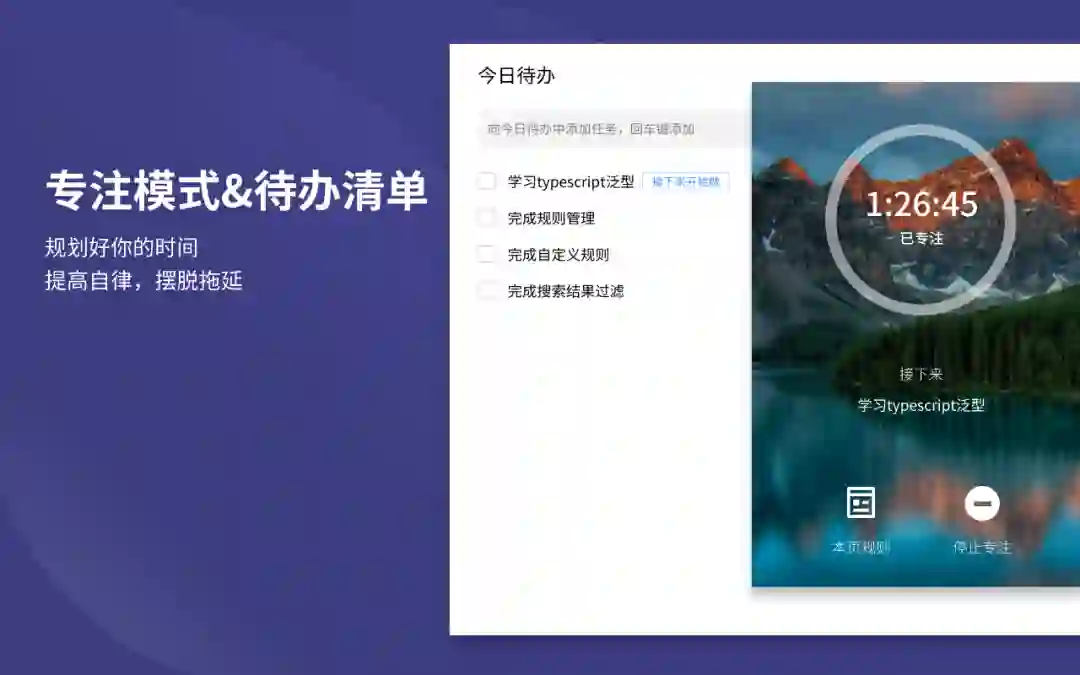This screenshot has height=675, width=1080.
Task: Check the 学习typescript泛型 task checkbox
Action: coord(486,181)
